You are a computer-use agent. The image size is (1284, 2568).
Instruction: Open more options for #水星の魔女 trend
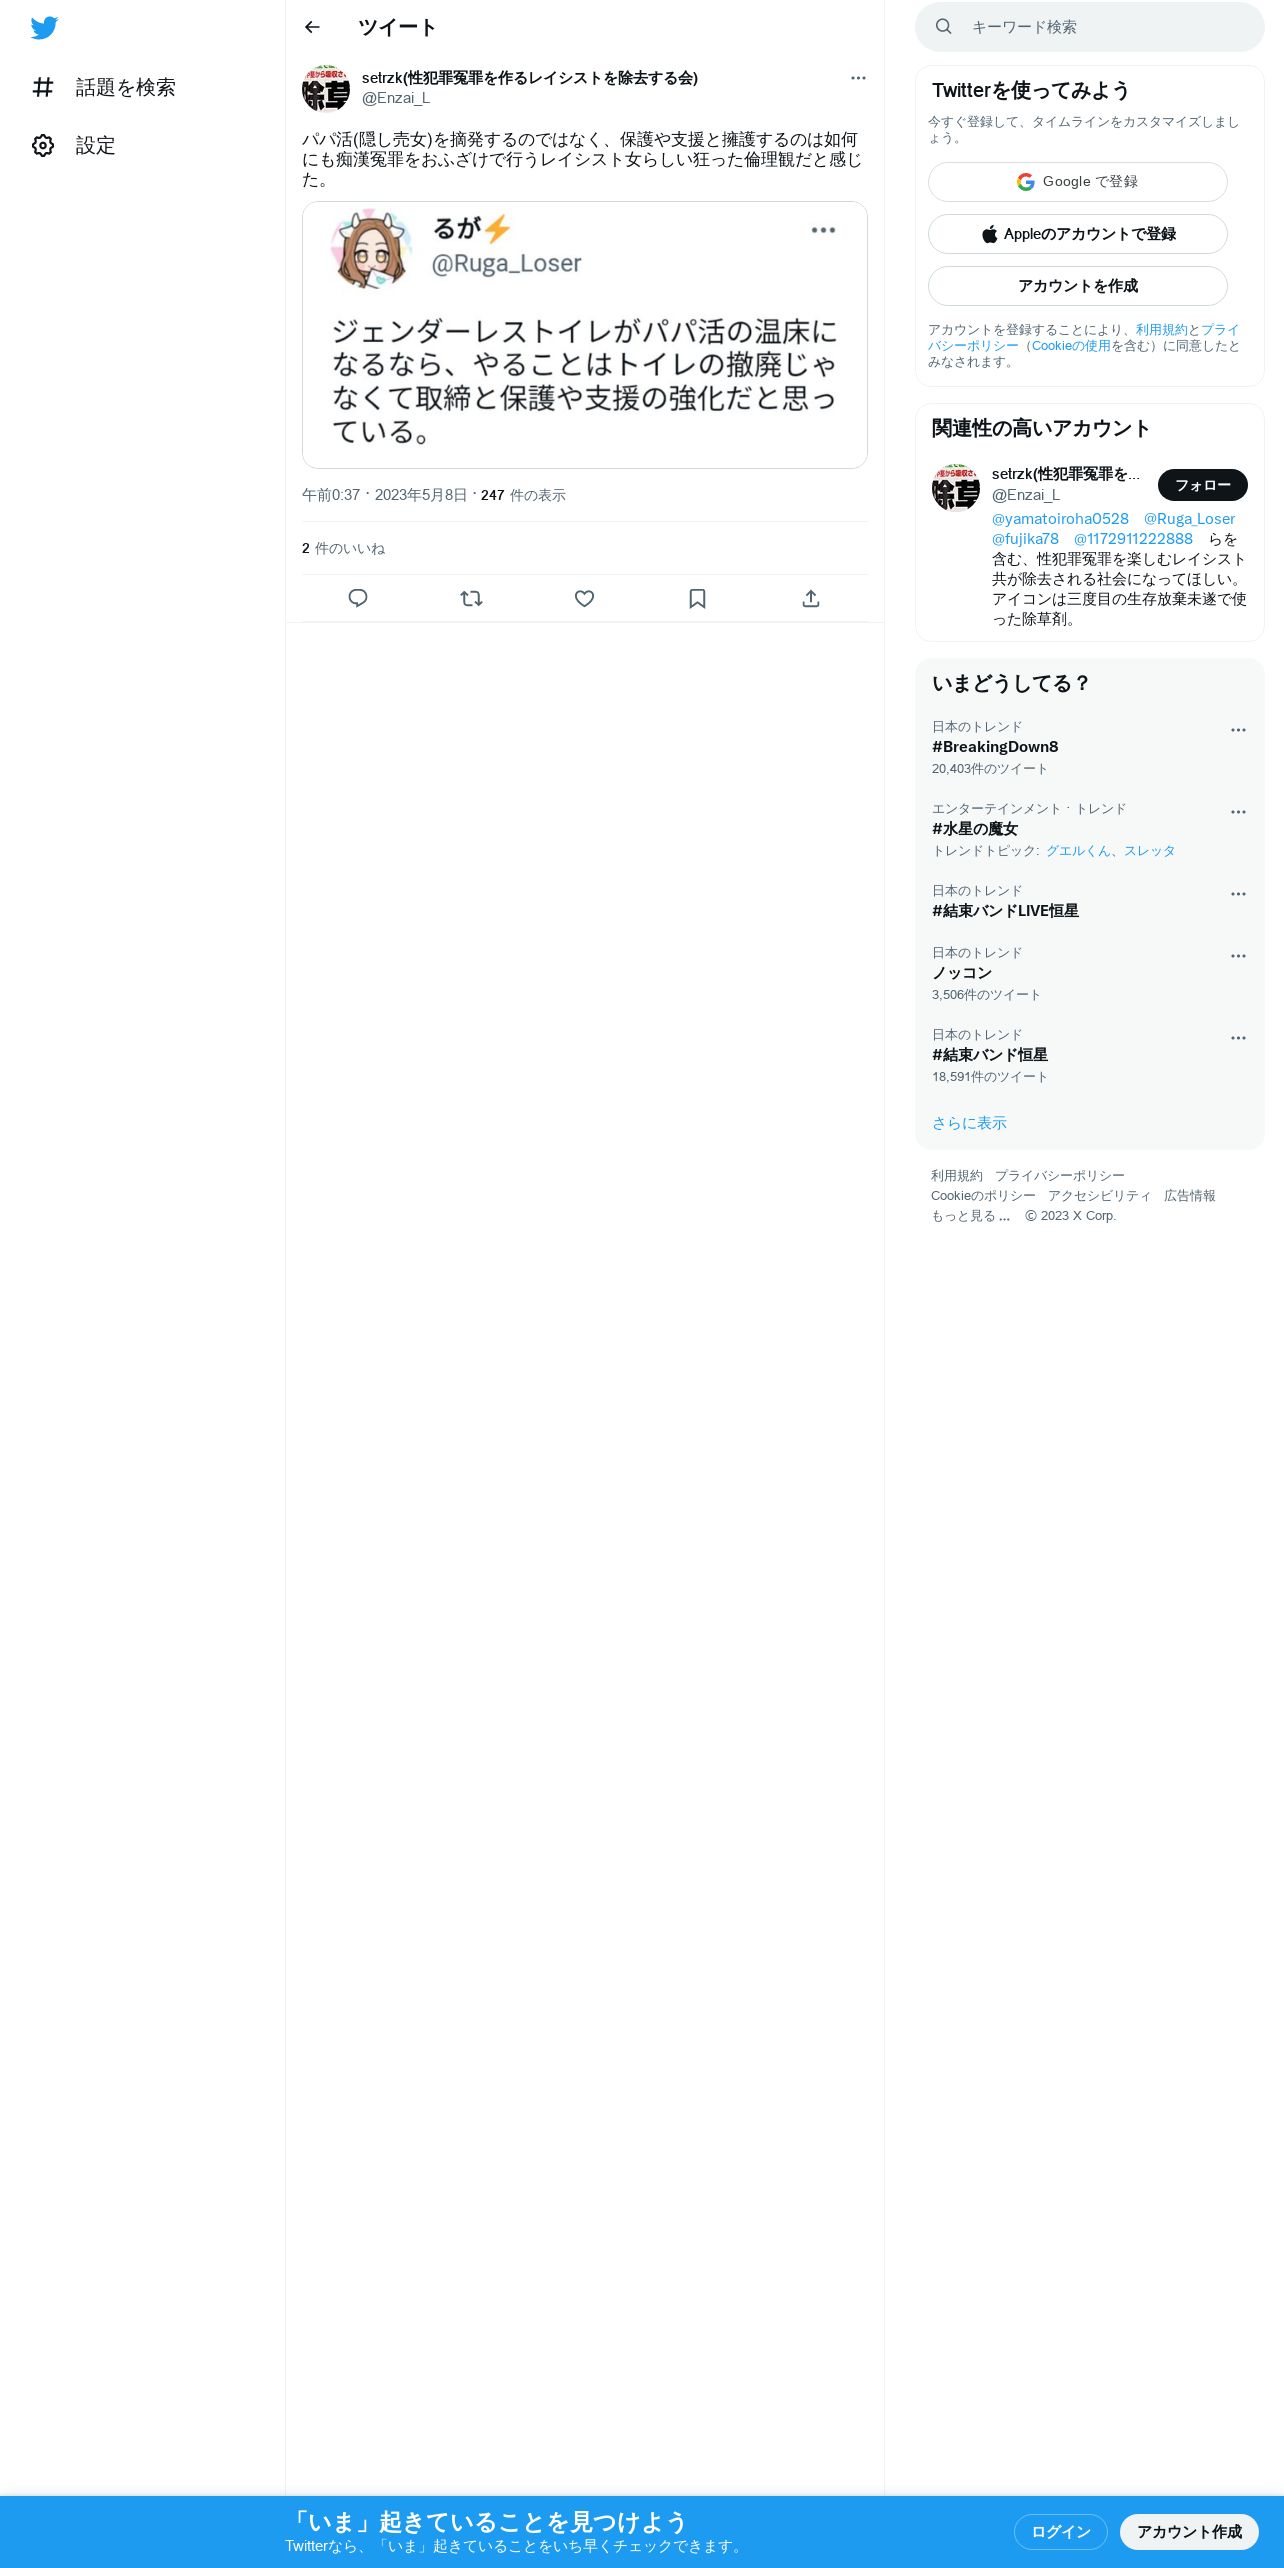point(1238,812)
